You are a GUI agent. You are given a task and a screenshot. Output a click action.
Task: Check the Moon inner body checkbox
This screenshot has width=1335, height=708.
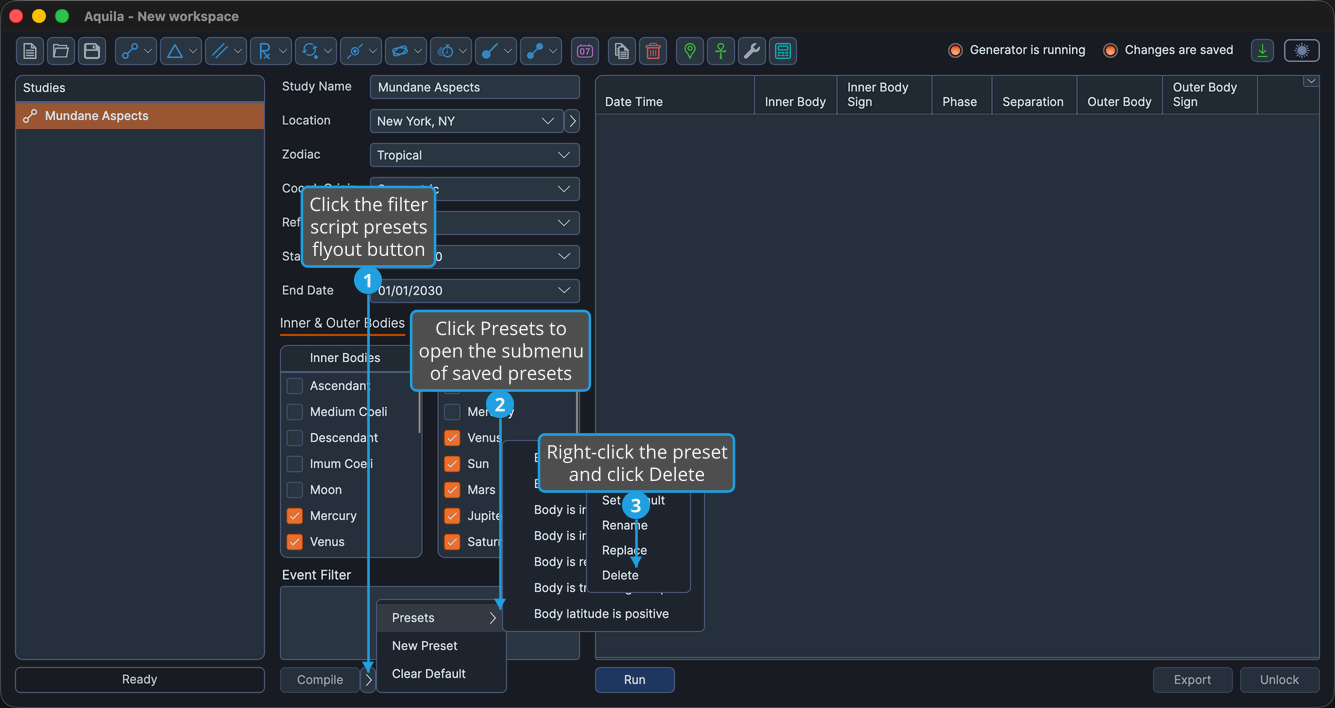pyautogui.click(x=294, y=490)
